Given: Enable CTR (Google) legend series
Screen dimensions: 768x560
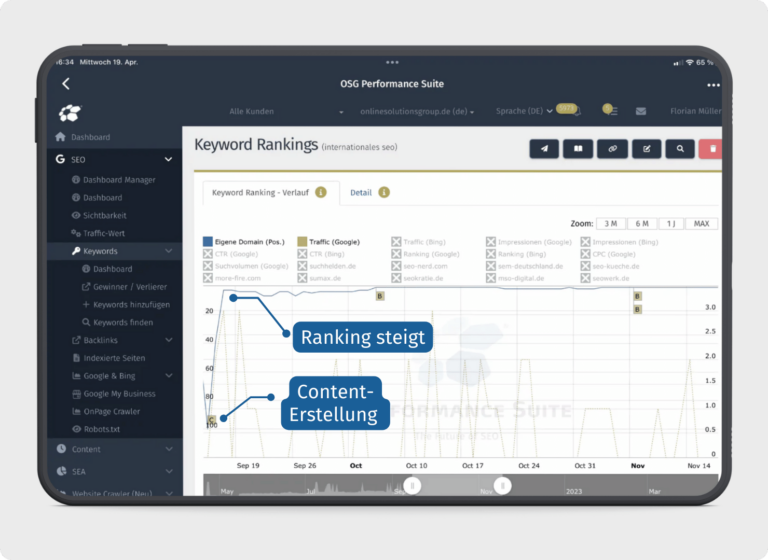Looking at the screenshot, I should (x=230, y=254).
